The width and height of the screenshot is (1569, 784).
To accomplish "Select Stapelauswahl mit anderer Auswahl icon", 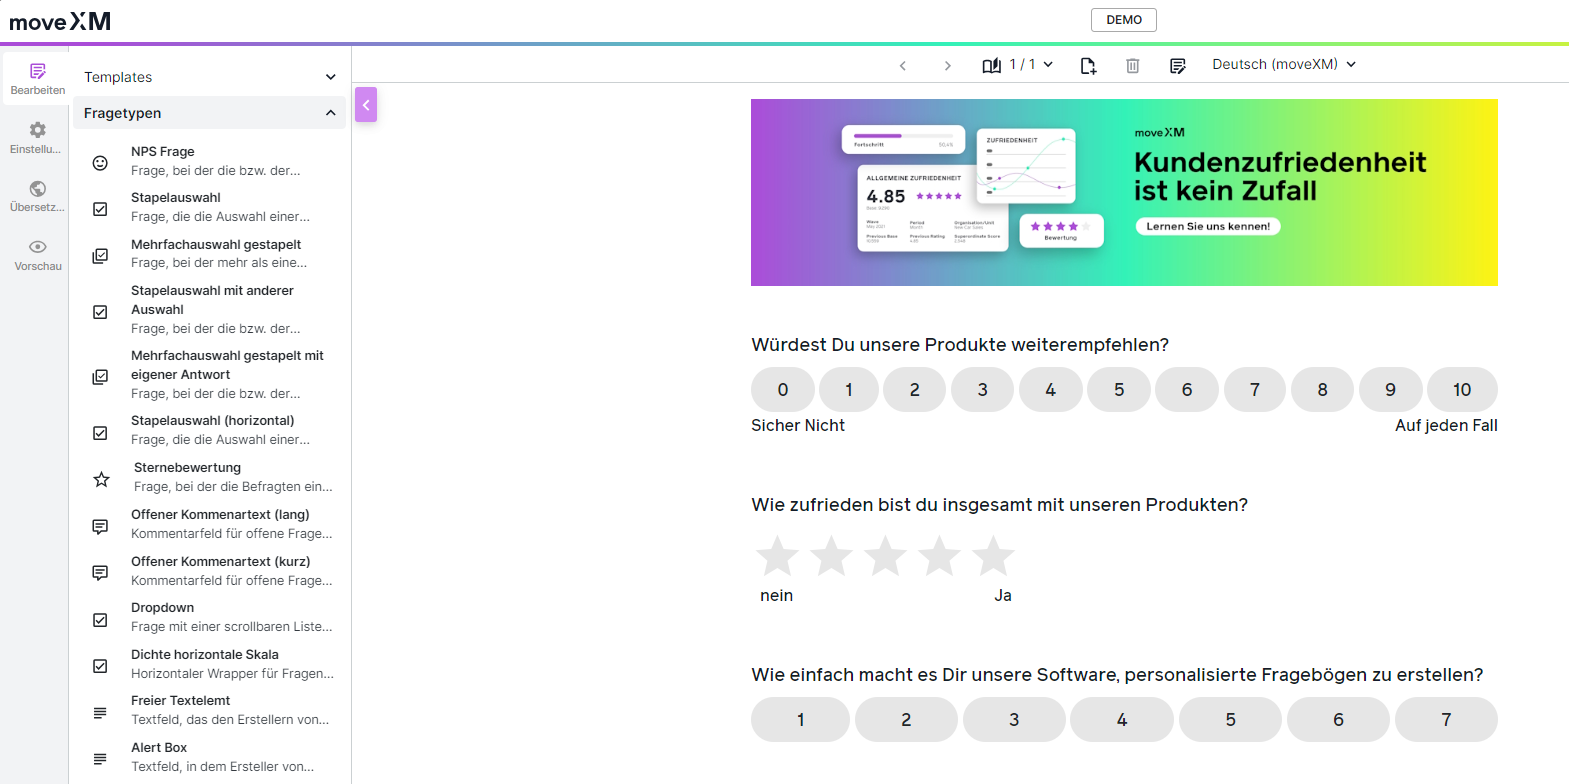I will click(100, 312).
